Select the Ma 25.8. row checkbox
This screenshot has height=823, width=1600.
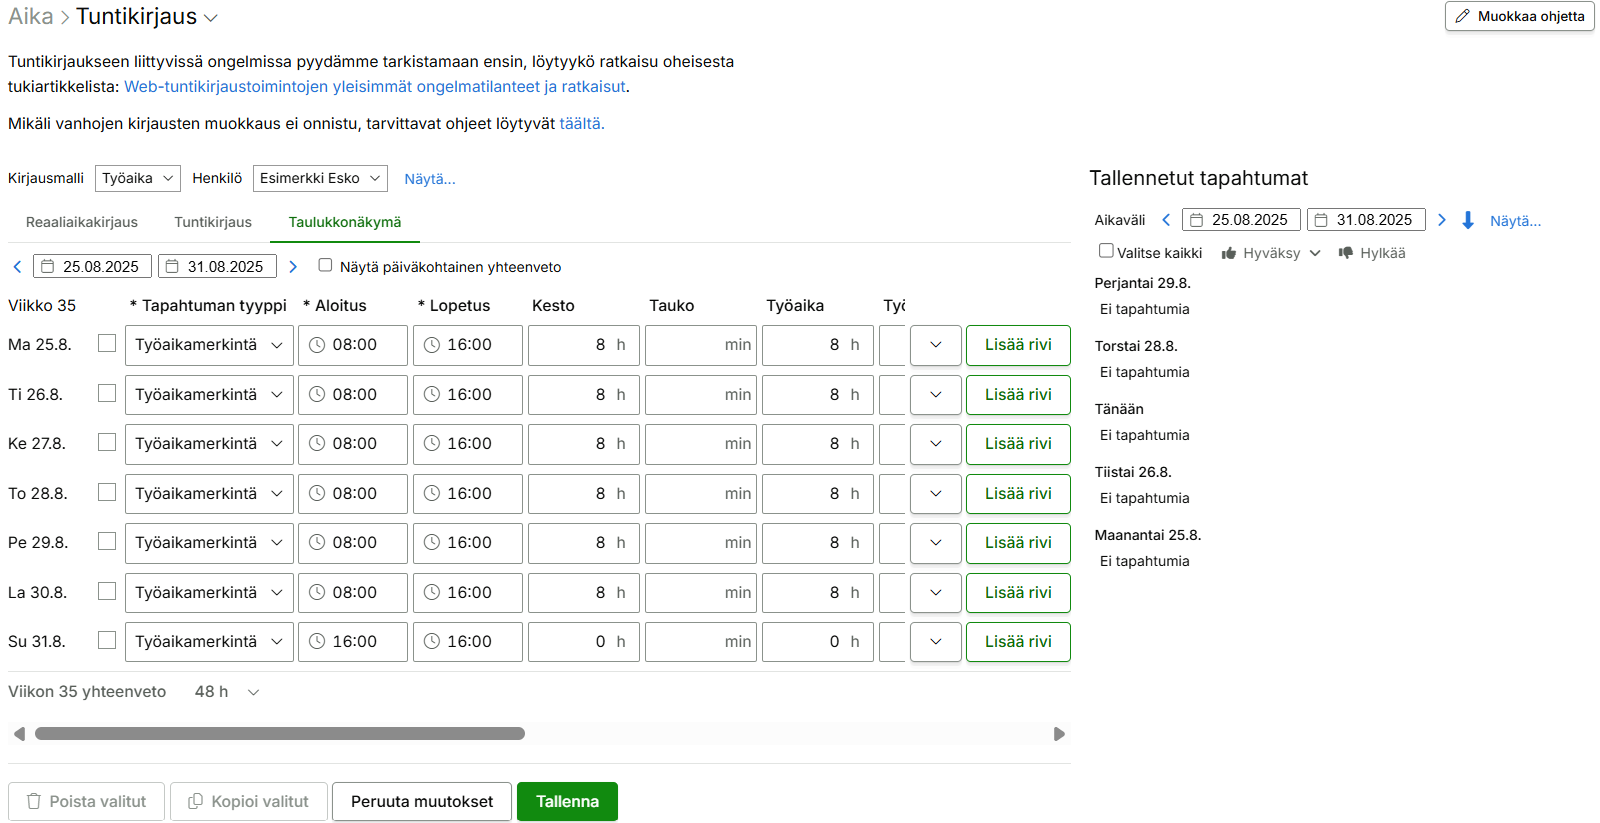(107, 343)
